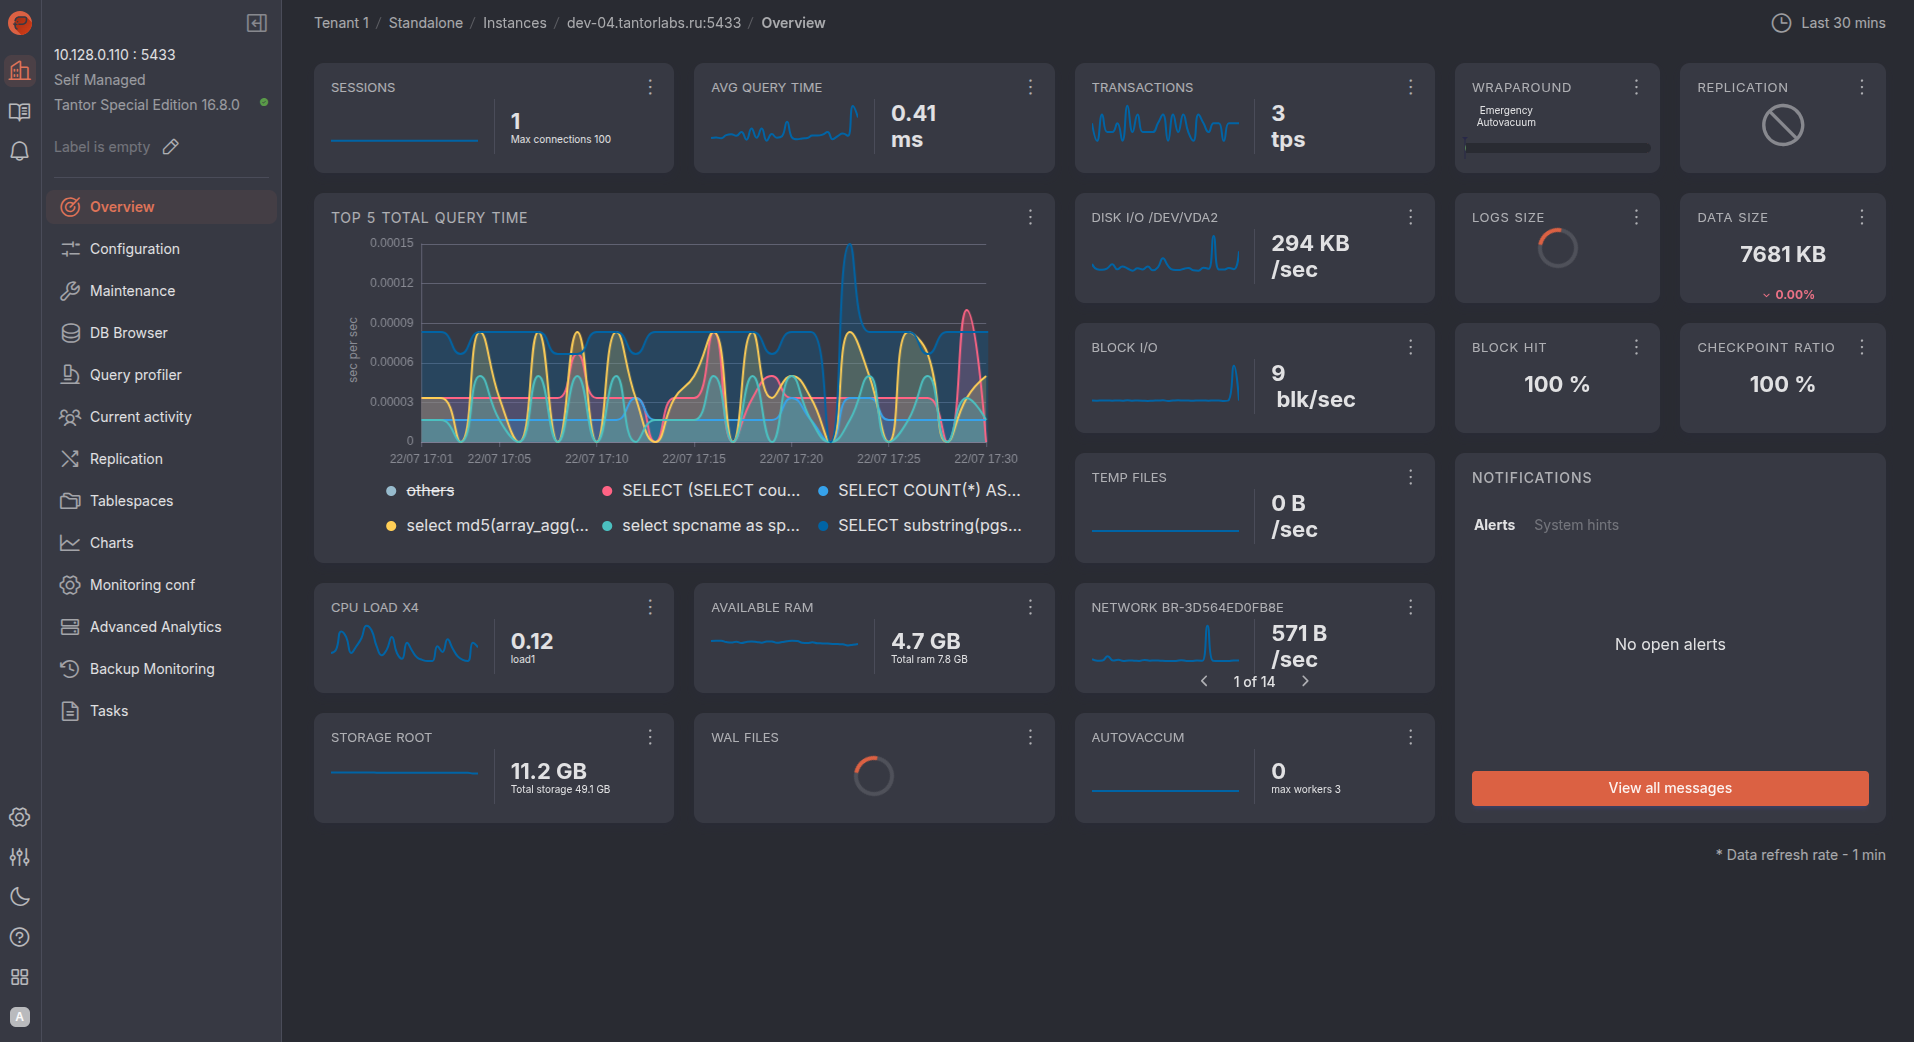Open the documentation book icon
The image size is (1914, 1042).
(20, 111)
